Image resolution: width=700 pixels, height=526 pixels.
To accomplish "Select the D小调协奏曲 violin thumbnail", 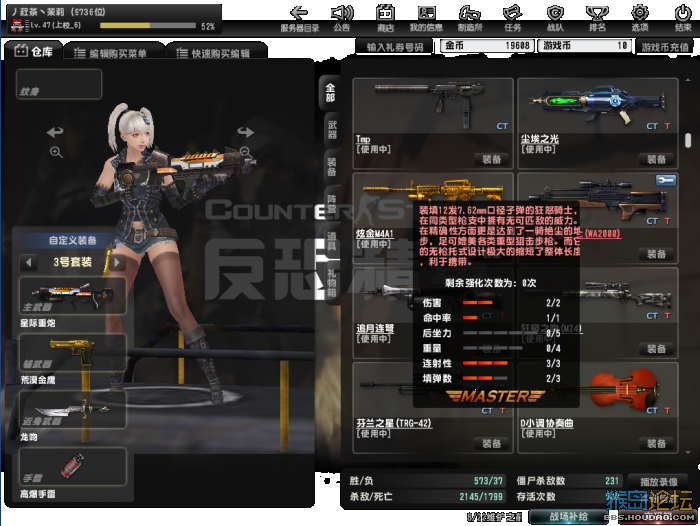I will 624,389.
